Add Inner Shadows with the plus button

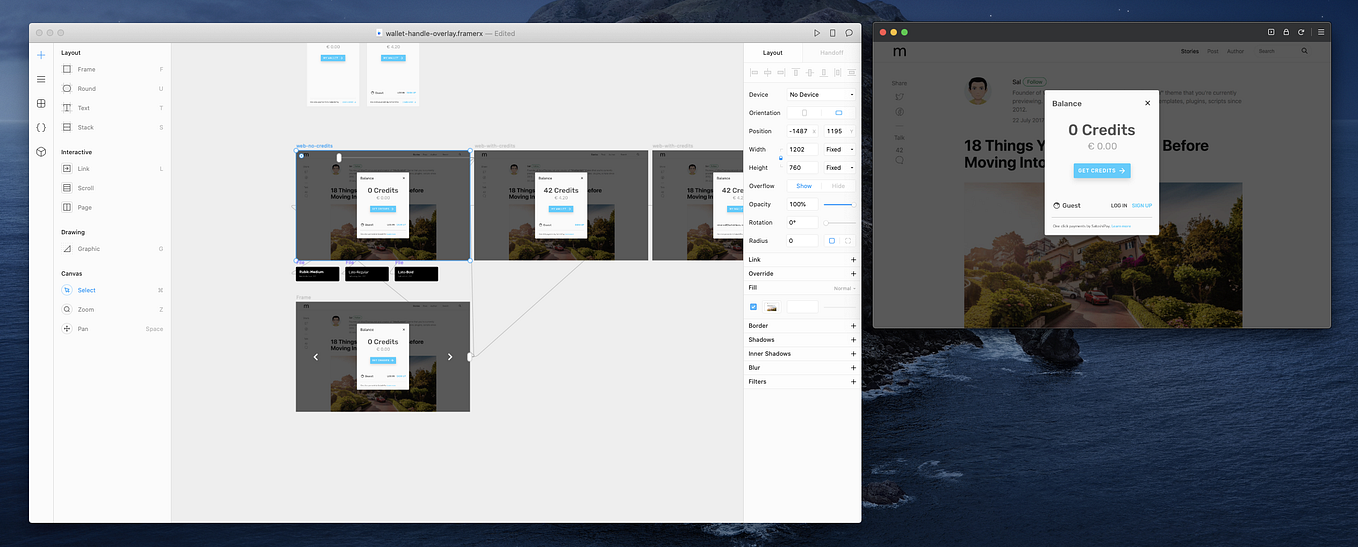coord(853,354)
